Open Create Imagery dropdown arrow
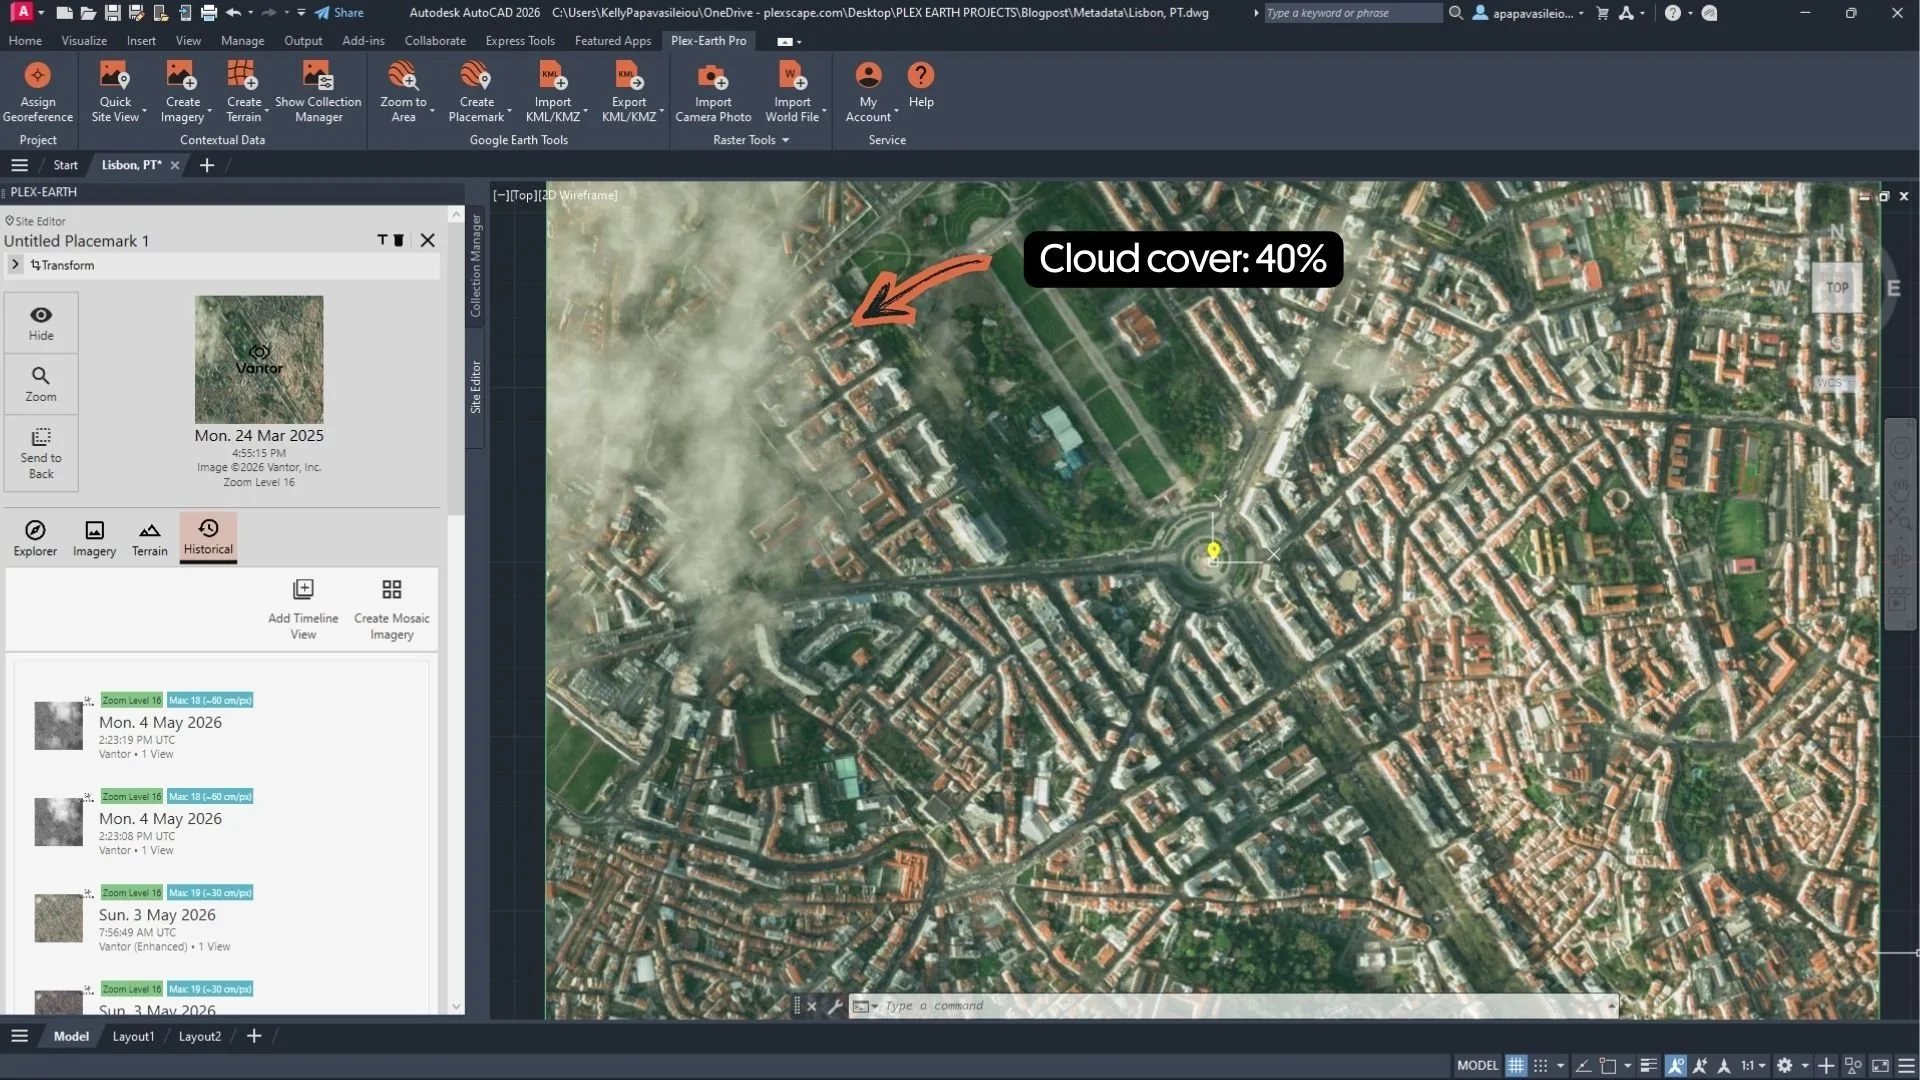1920x1080 pixels. pos(209,110)
